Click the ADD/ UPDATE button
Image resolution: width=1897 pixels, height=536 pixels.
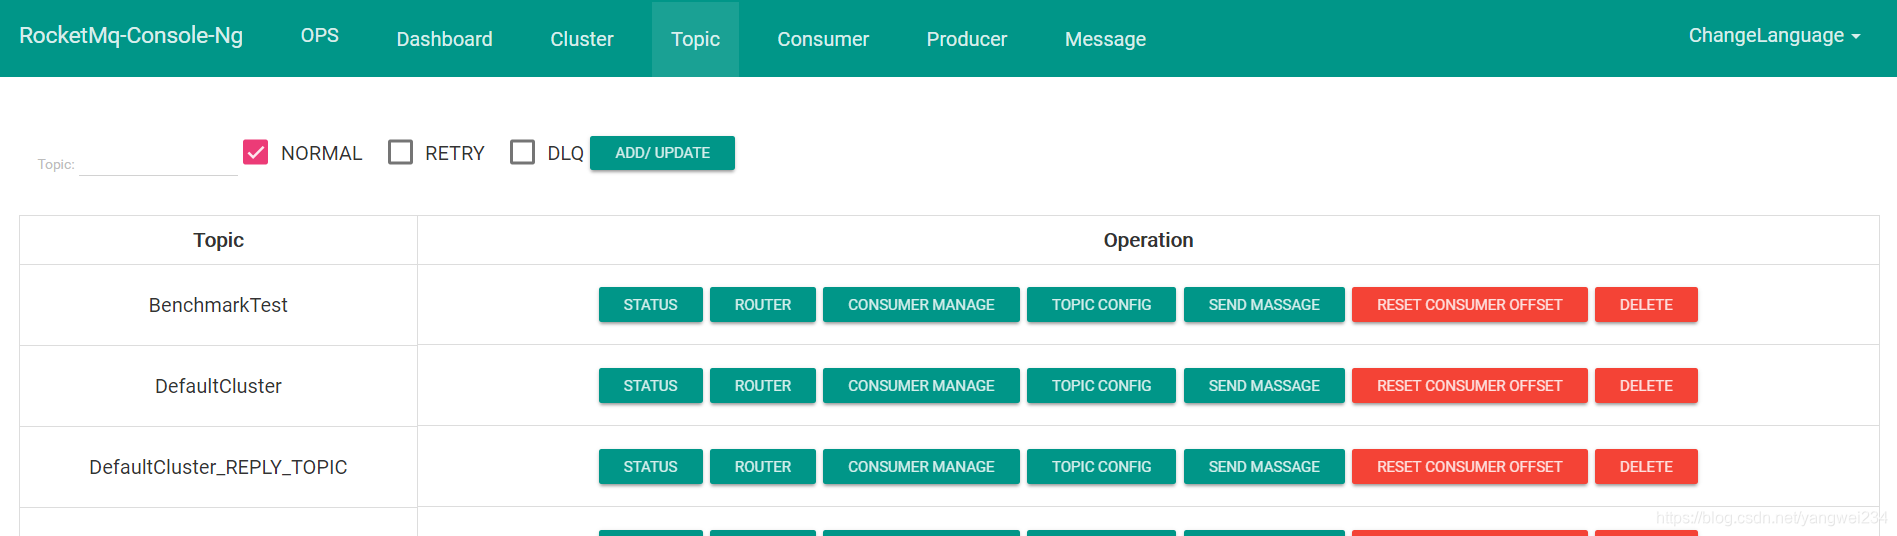662,153
